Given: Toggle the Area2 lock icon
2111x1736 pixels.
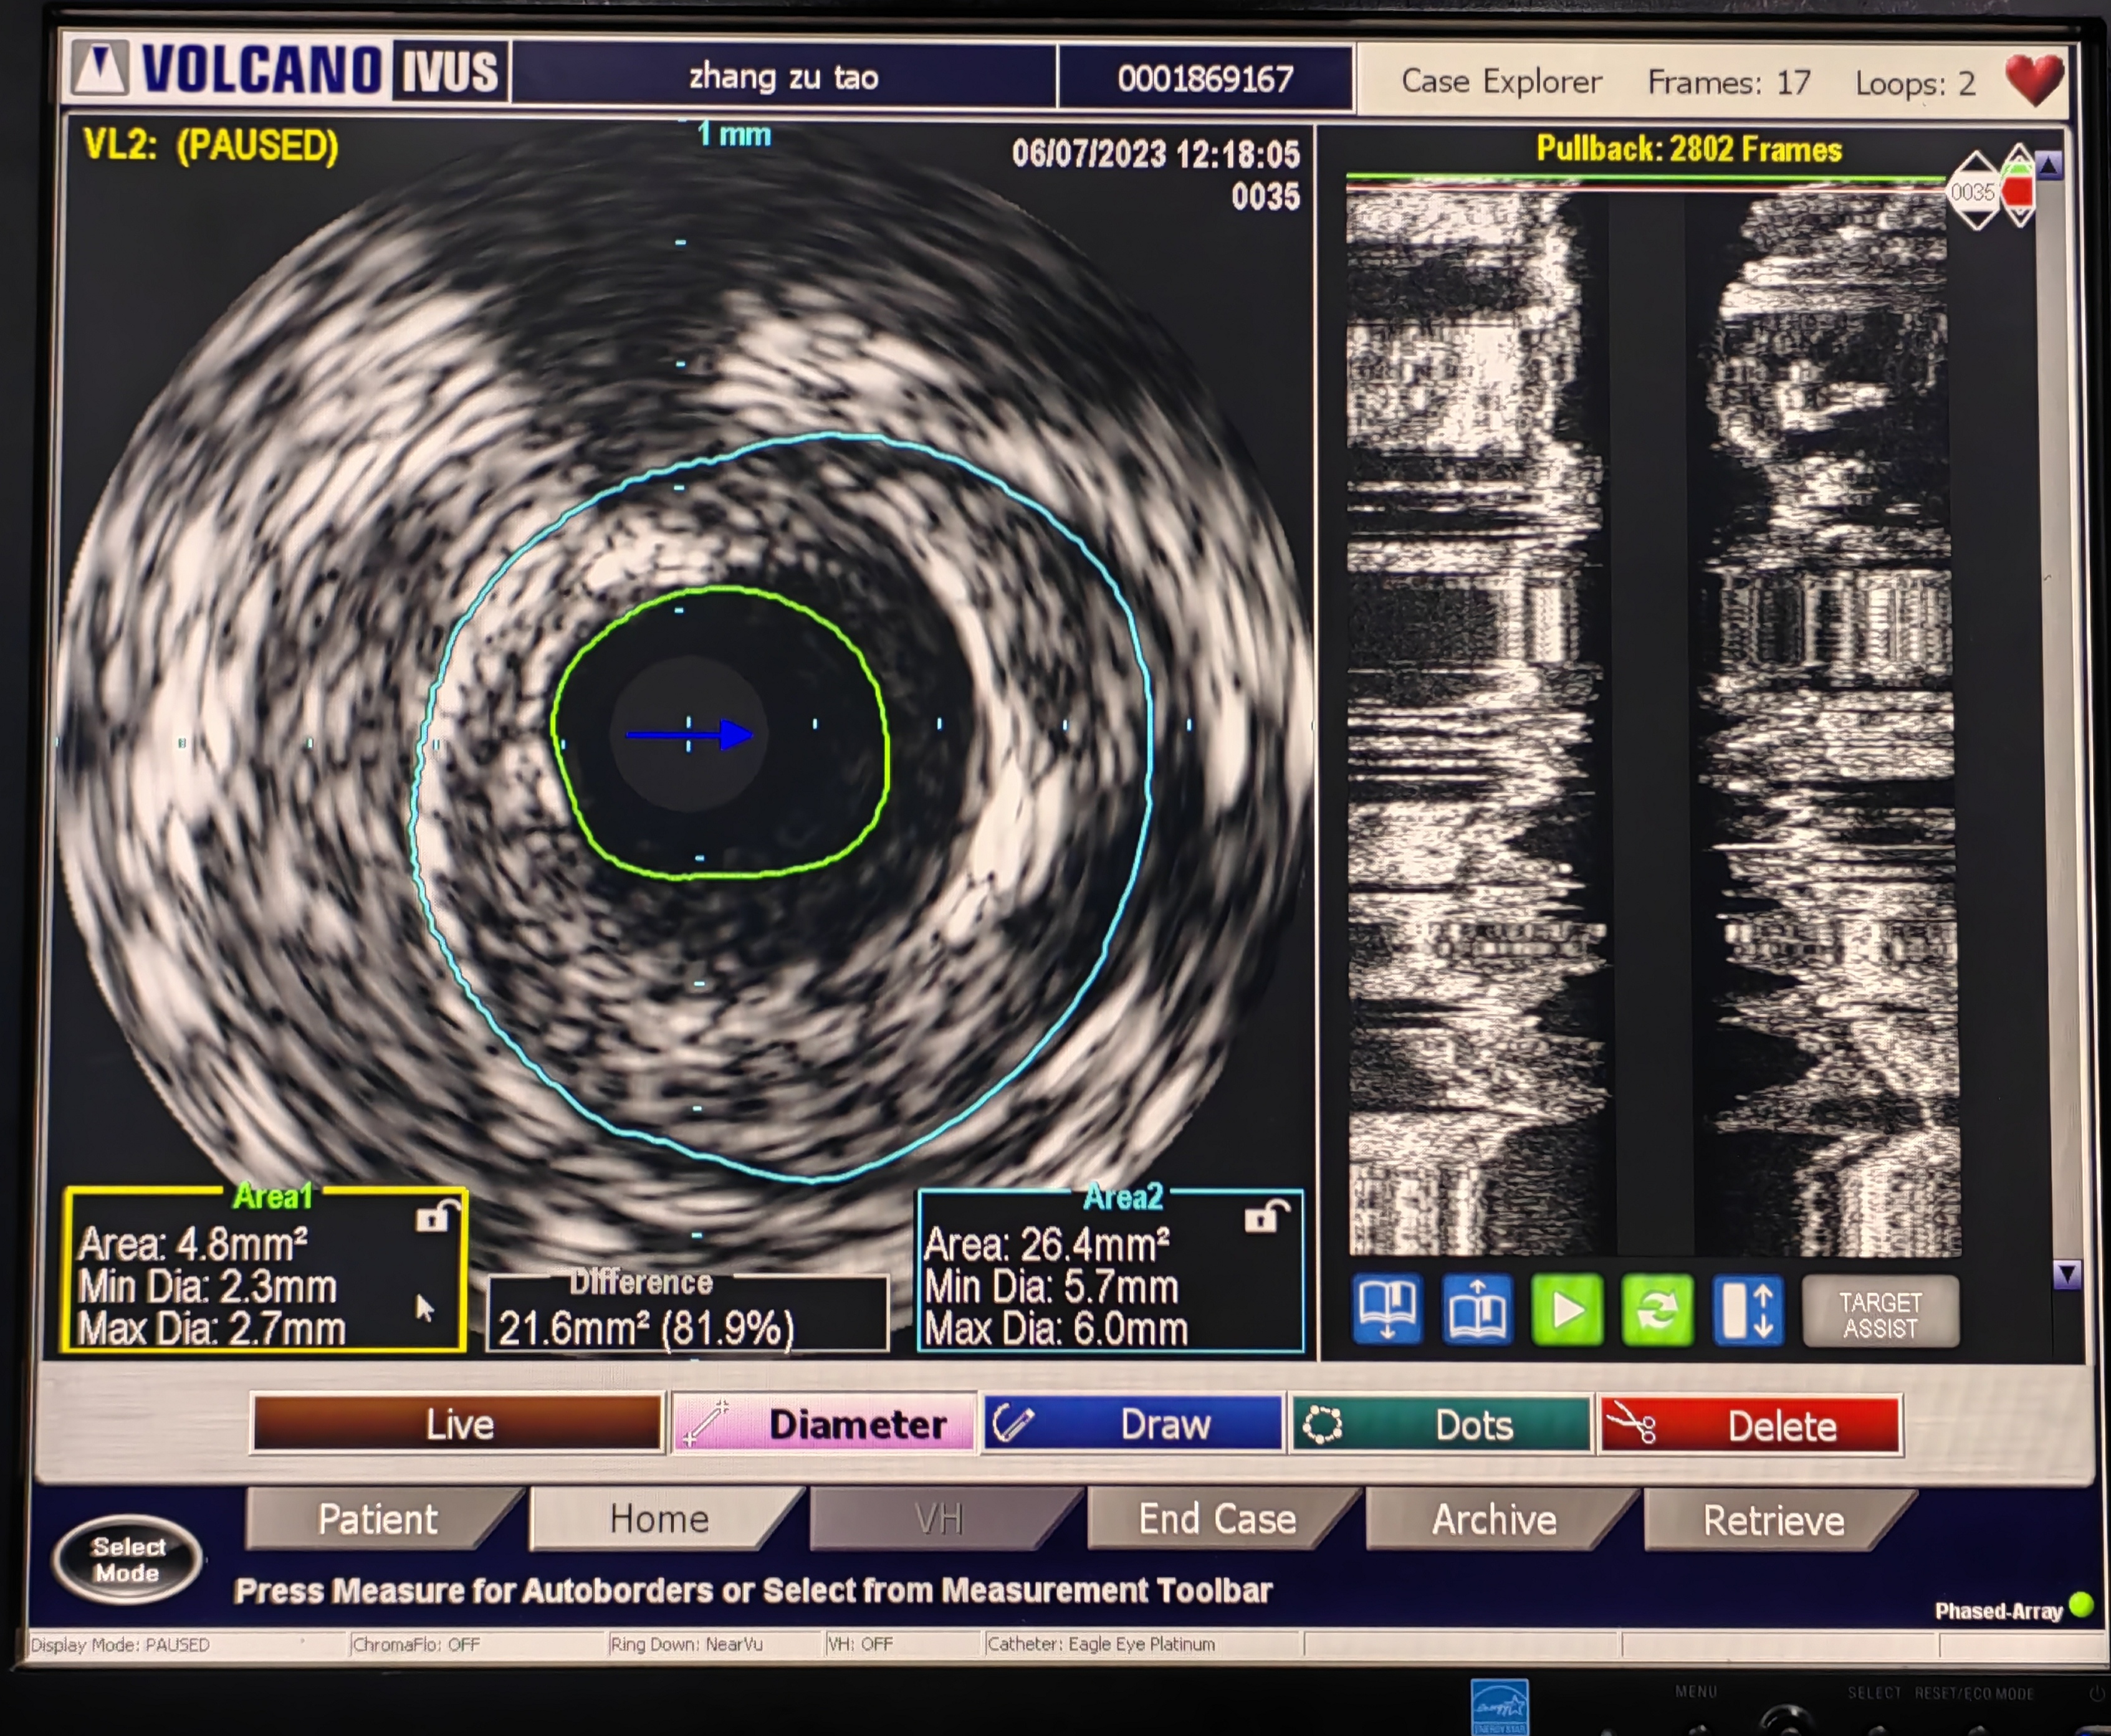Looking at the screenshot, I should (1266, 1216).
